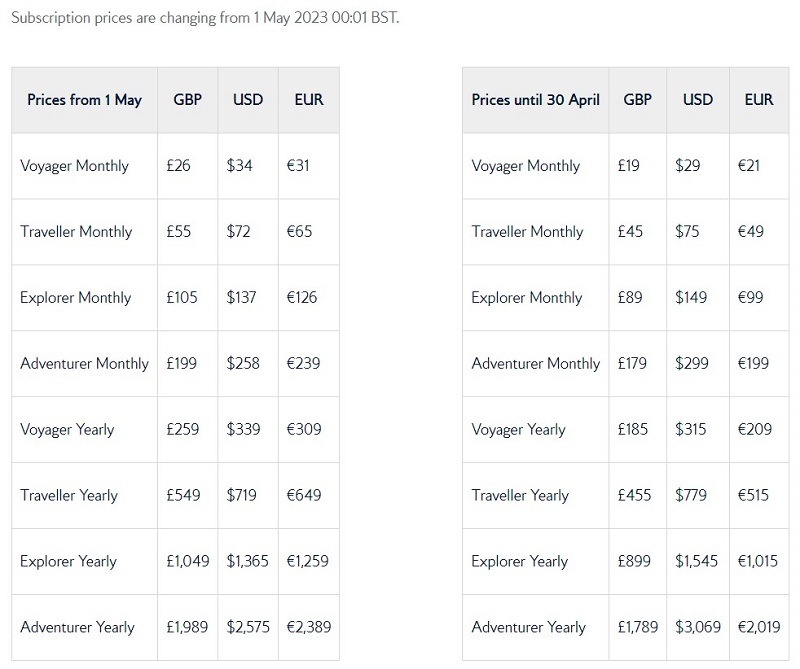This screenshot has width=800, height=669.
Task: Select the old Traveller Monthly $75 price
Action: 687,232
